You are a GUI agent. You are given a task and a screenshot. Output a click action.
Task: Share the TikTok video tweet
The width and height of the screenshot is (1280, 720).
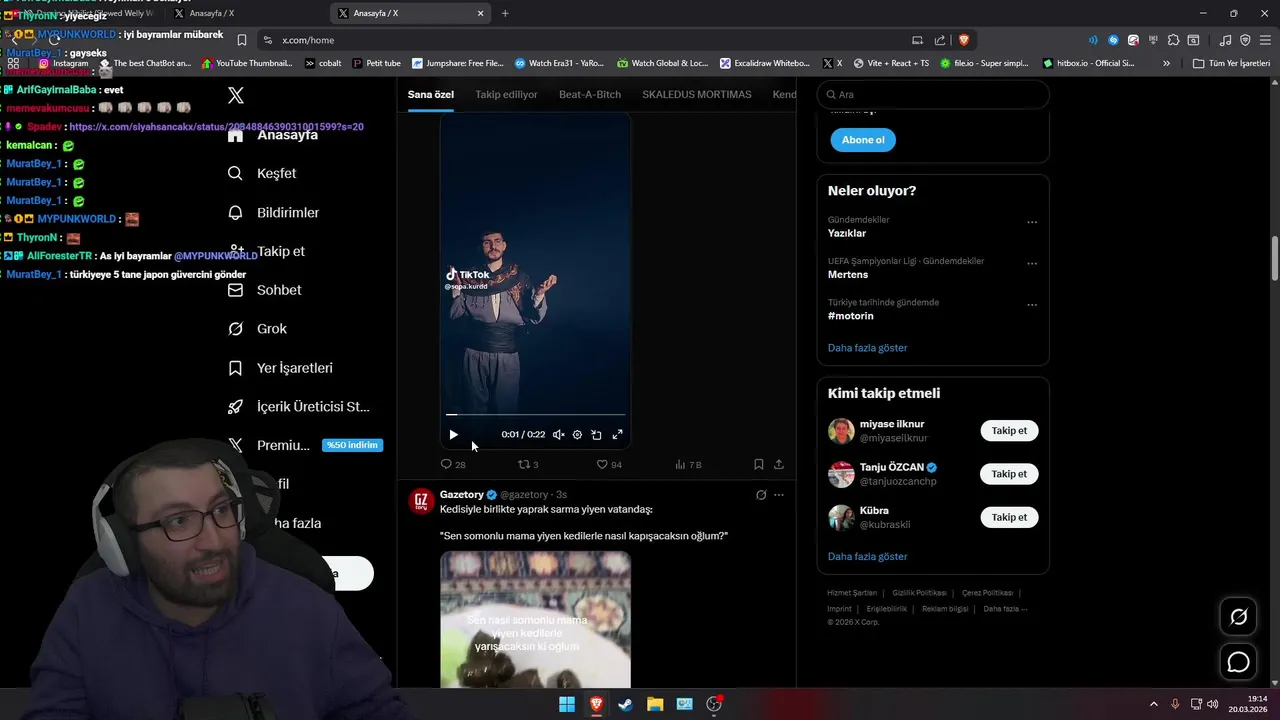pos(779,464)
